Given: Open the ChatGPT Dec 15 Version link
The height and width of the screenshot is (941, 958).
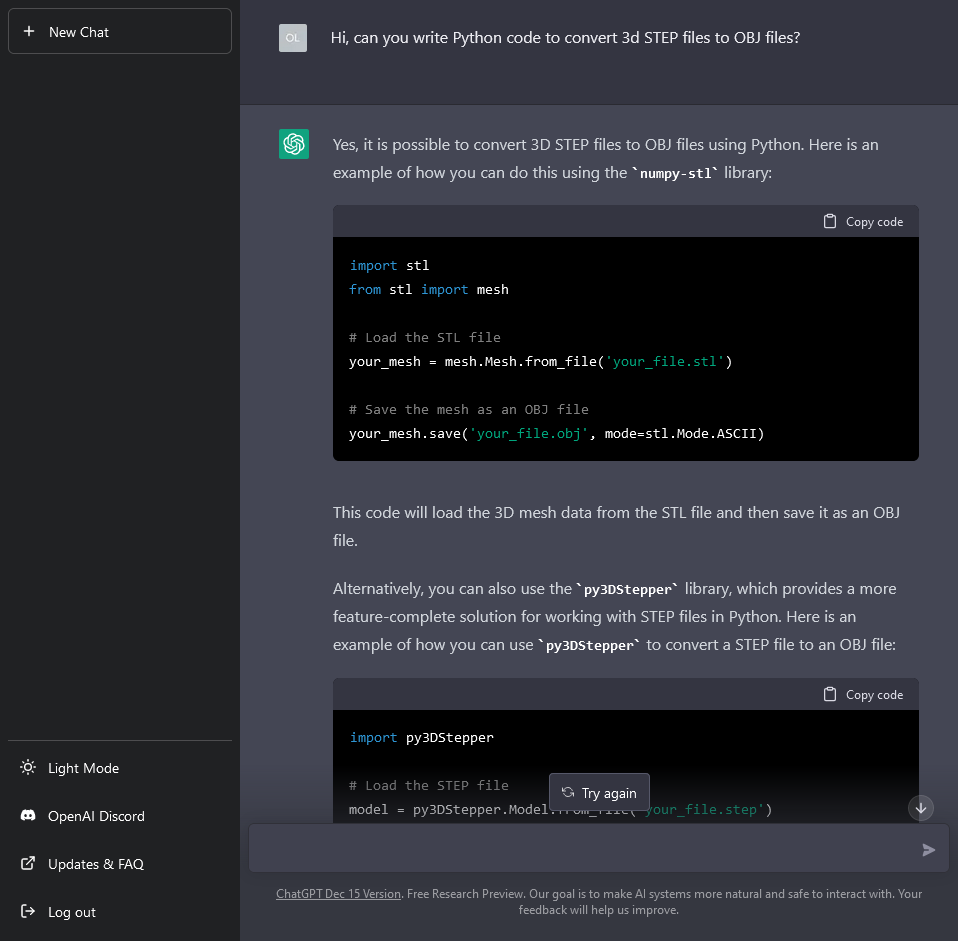Looking at the screenshot, I should (x=338, y=894).
